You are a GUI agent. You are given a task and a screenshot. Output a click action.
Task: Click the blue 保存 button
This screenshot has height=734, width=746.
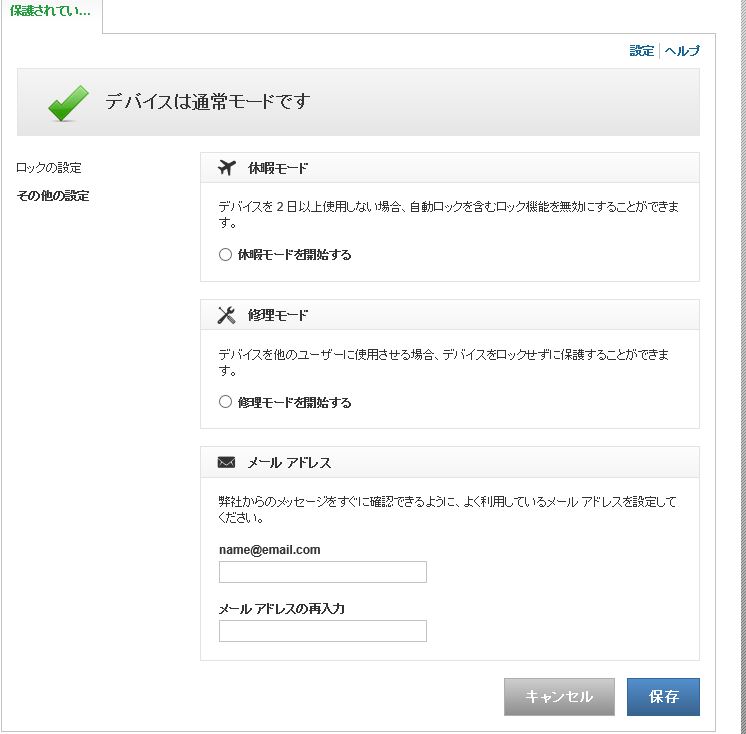pos(663,697)
